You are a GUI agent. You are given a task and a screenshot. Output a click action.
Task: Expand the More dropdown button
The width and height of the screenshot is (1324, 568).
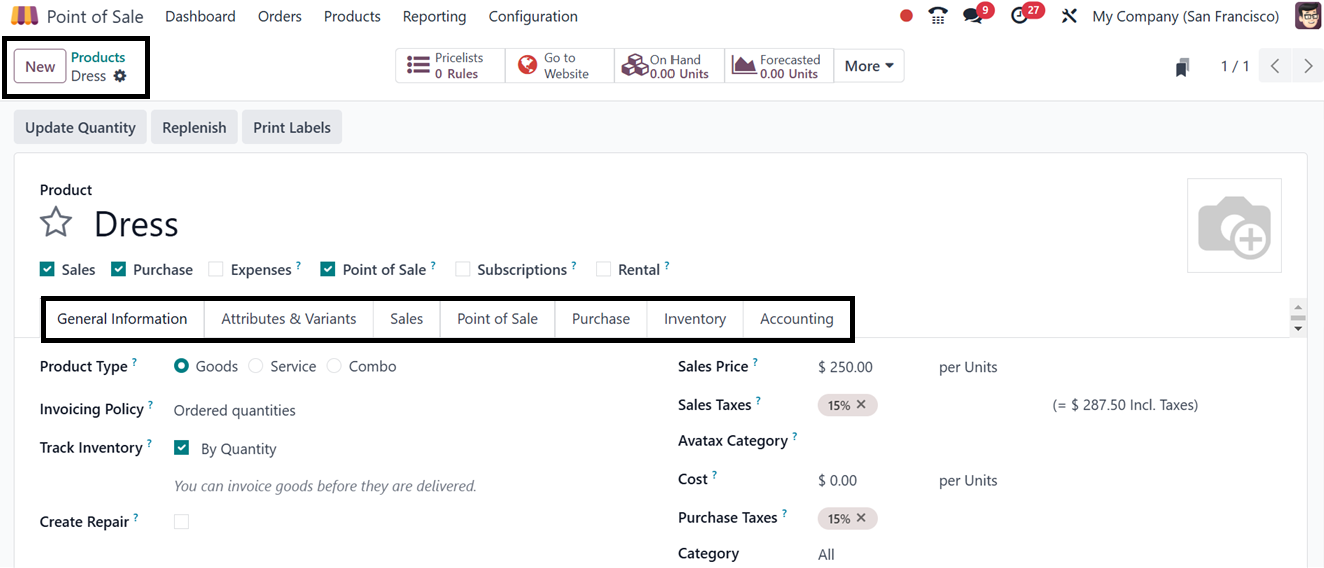point(868,66)
